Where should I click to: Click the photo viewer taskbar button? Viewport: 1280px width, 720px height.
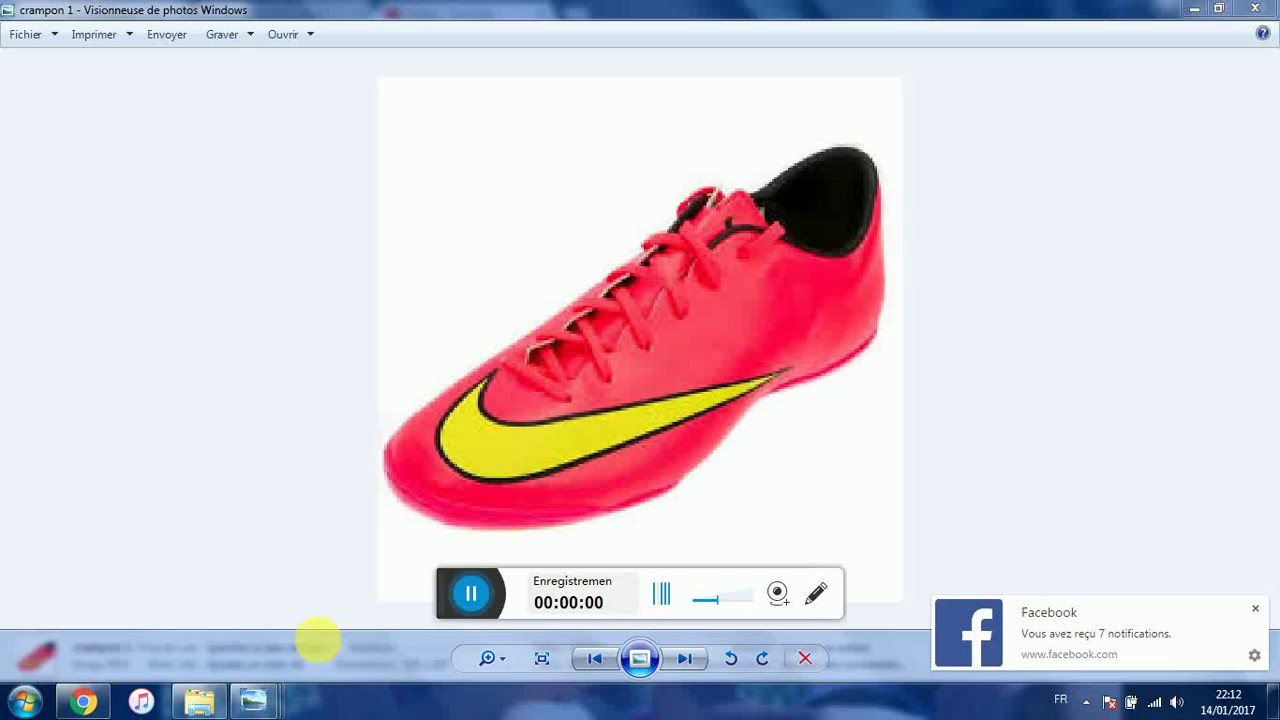(x=254, y=702)
